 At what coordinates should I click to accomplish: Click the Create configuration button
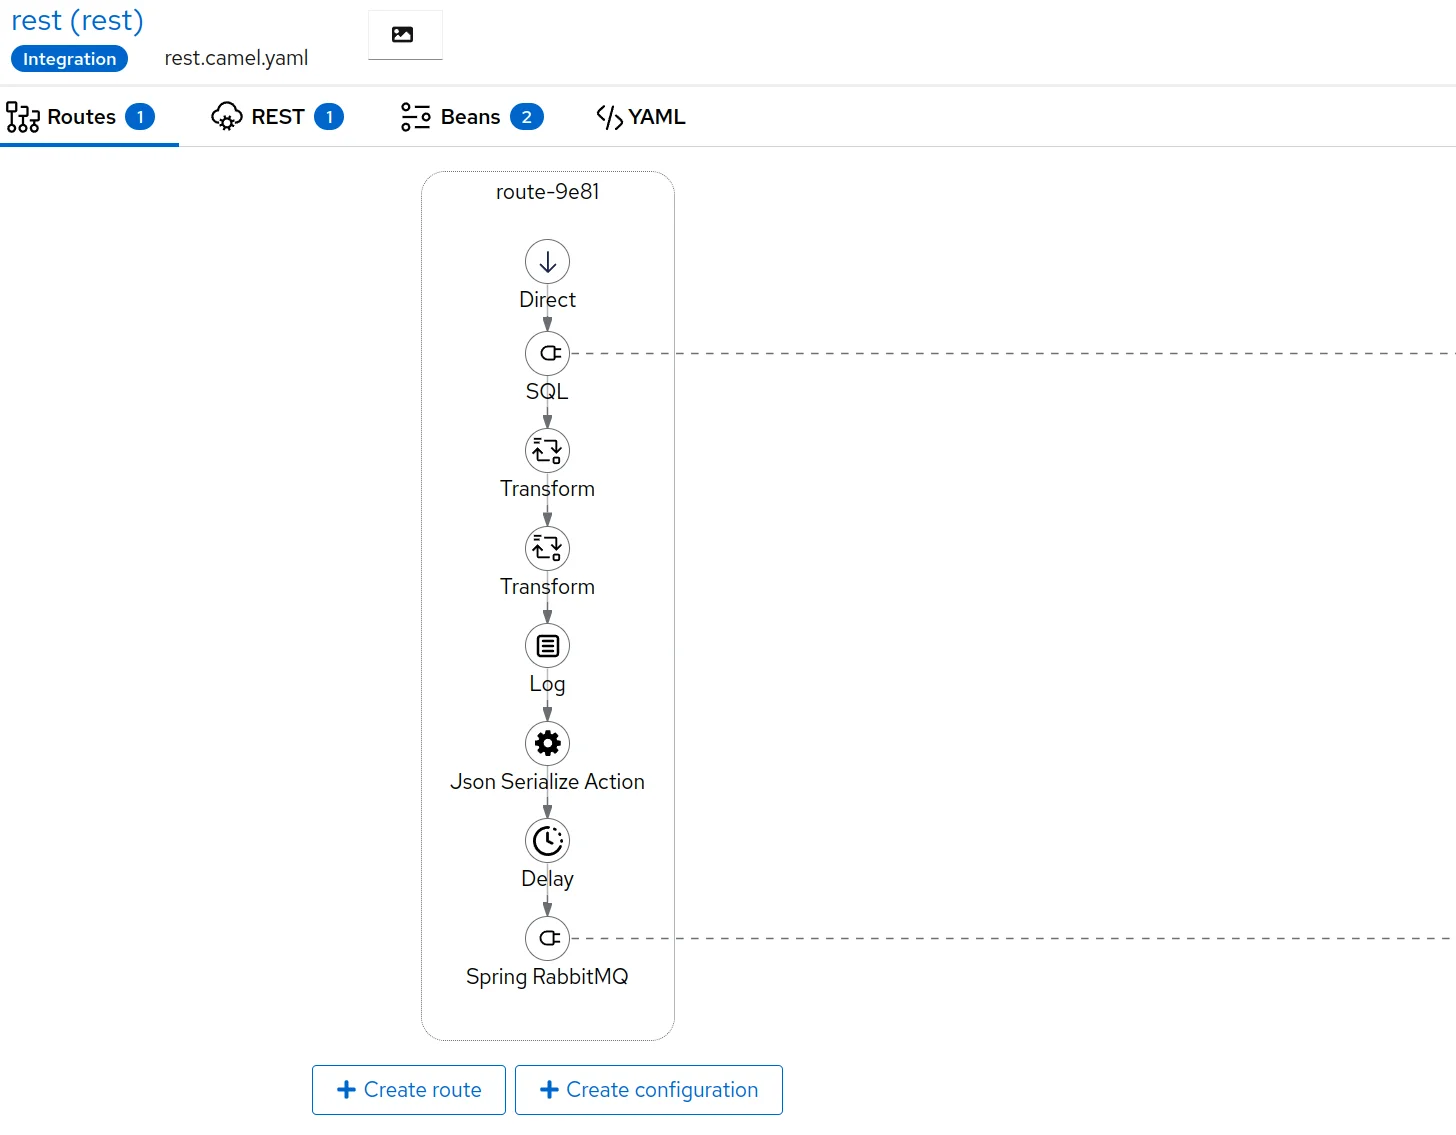(649, 1090)
